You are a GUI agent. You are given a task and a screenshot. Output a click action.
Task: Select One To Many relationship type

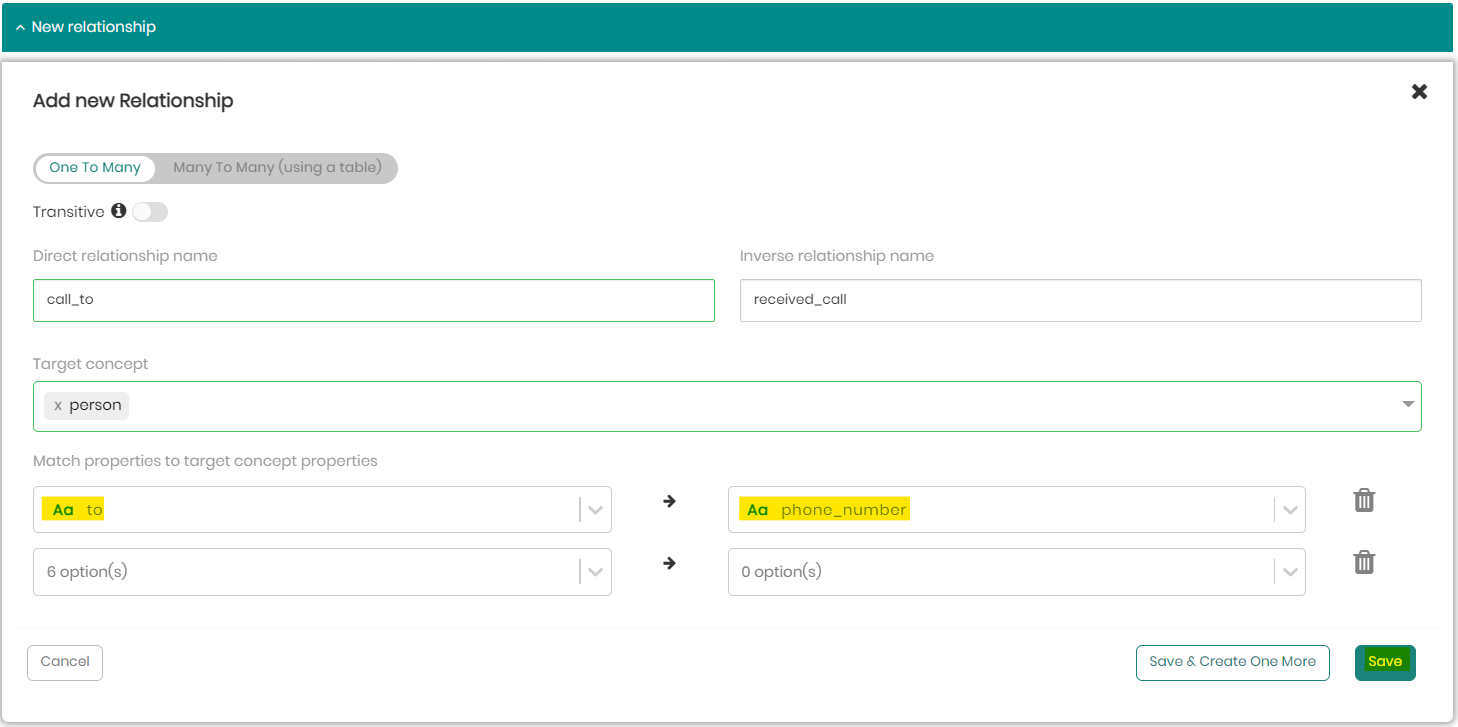click(x=95, y=167)
